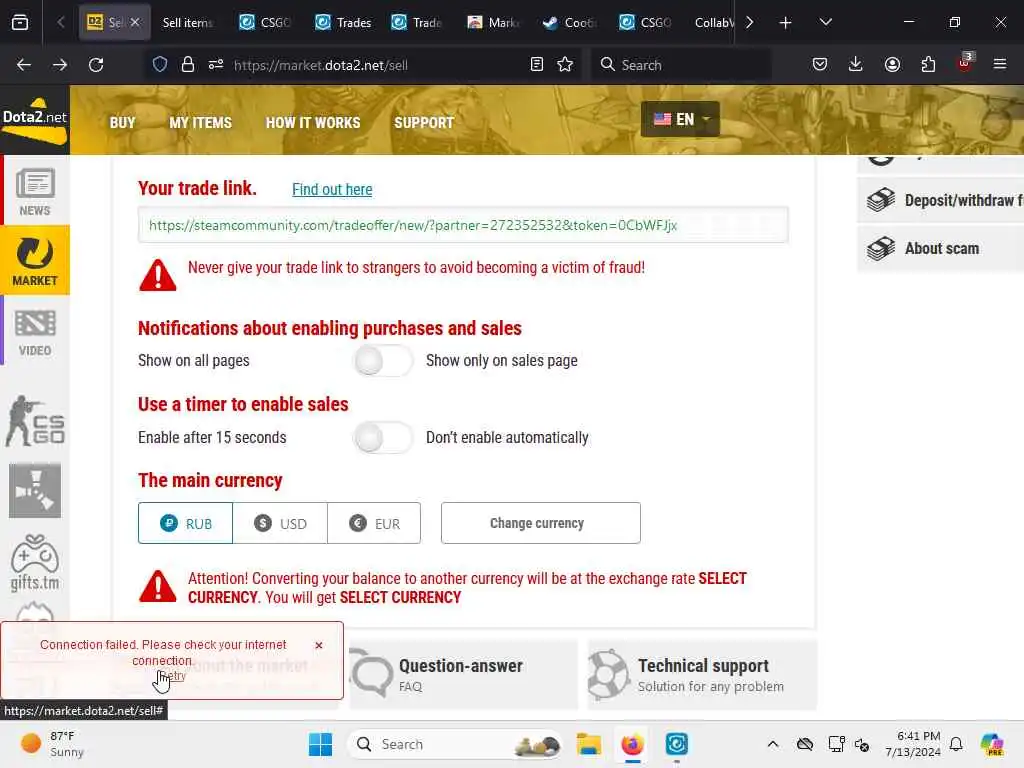Open the Firefox account icon
This screenshot has width=1024, height=768.
click(892, 65)
